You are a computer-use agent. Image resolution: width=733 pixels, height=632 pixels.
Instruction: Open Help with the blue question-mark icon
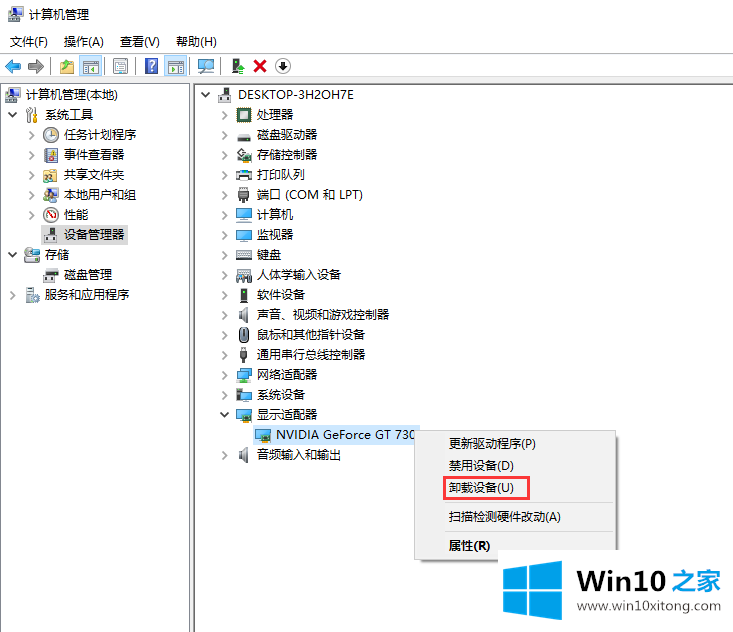151,66
